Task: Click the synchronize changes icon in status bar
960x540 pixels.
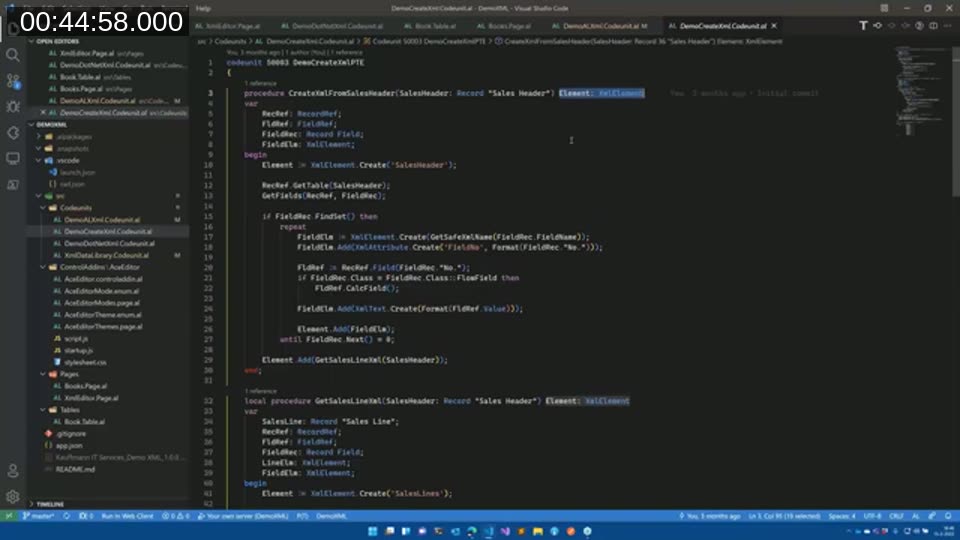Action: [x=66, y=516]
